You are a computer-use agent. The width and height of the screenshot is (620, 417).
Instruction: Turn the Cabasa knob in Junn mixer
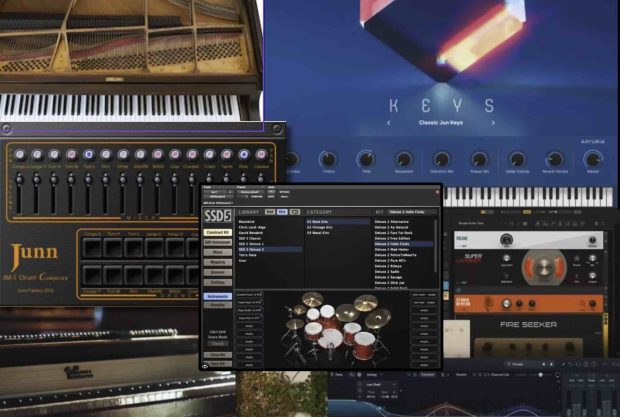coord(261,154)
